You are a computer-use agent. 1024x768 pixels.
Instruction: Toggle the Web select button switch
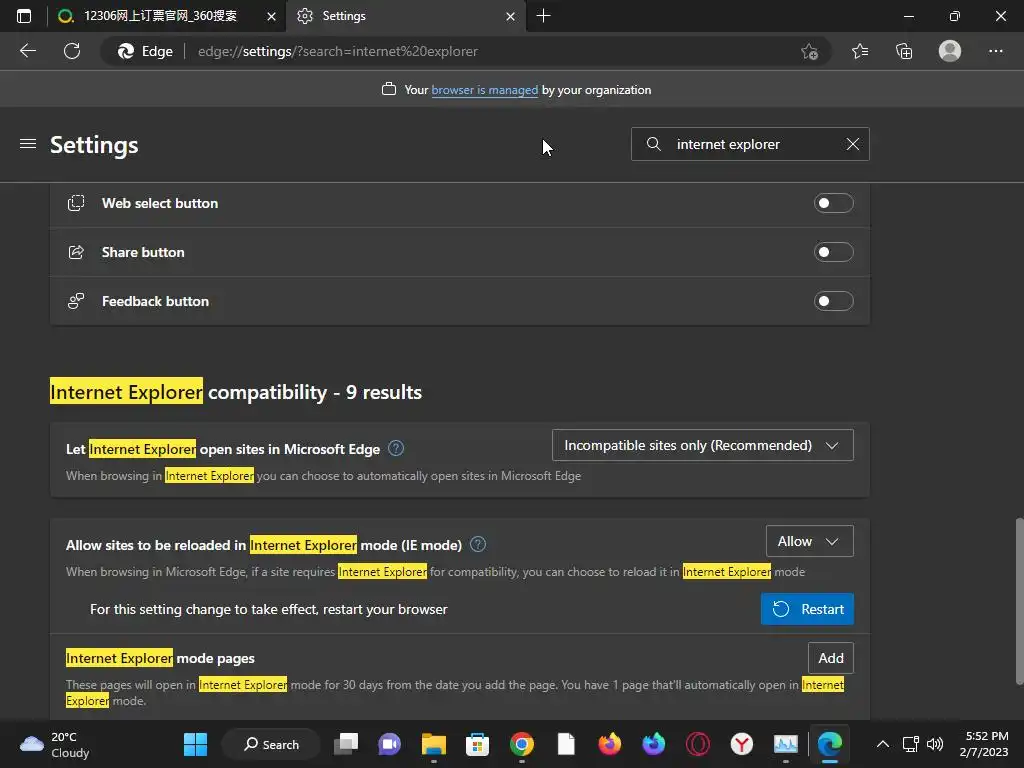[x=833, y=203]
